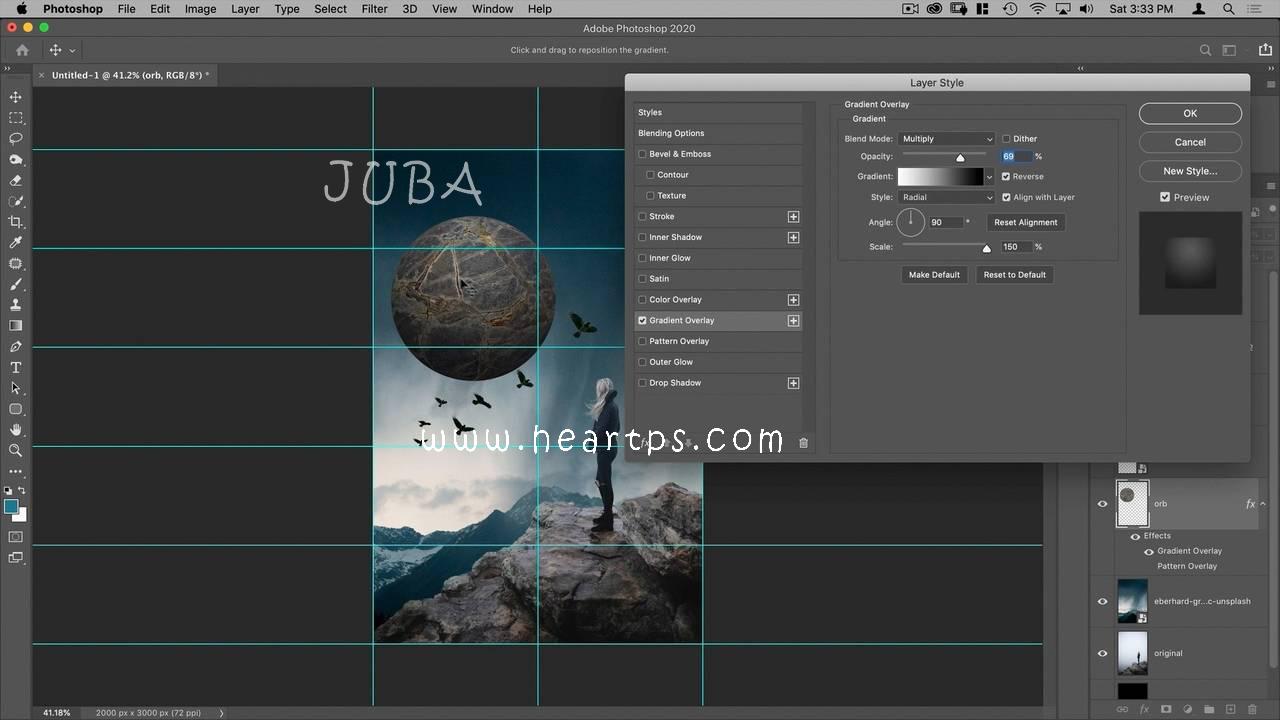The image size is (1280, 720).
Task: Click the gradient preview bar
Action: [x=940, y=177]
